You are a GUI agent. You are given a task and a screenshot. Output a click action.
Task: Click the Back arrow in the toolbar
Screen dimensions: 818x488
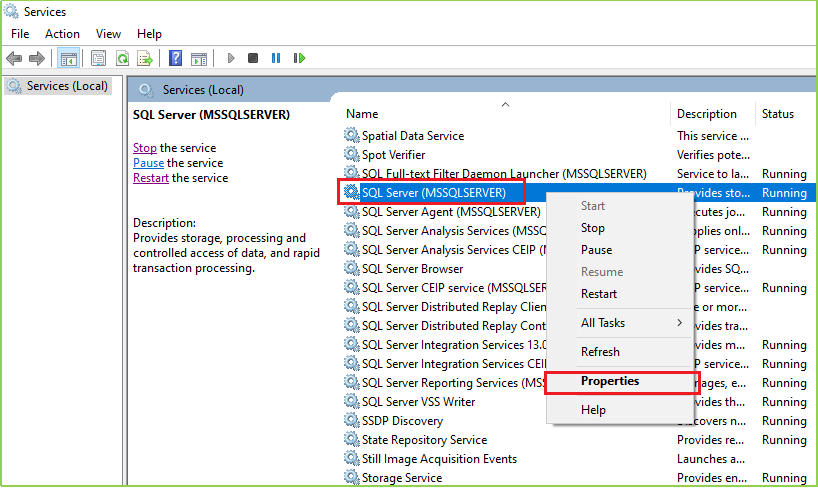click(x=14, y=58)
